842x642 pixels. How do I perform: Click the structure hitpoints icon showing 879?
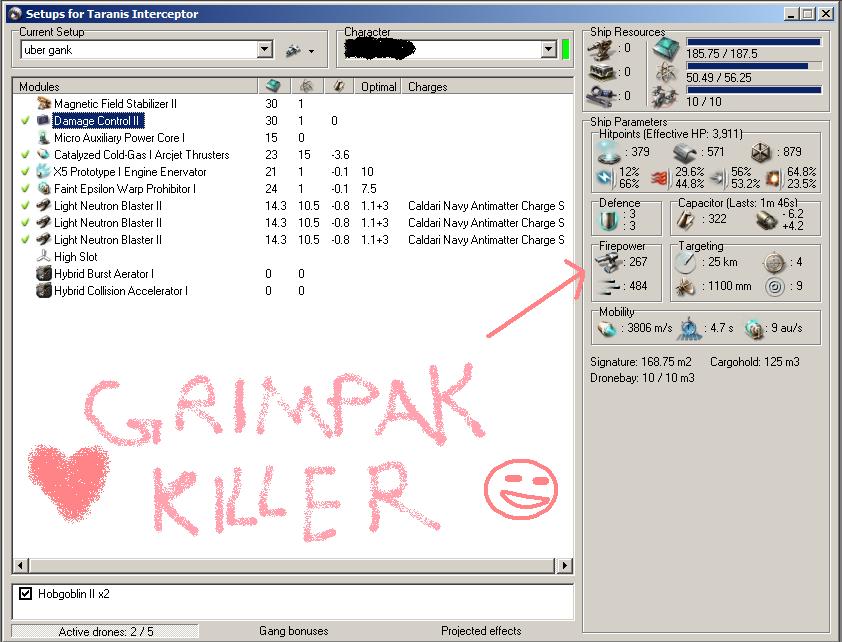coord(760,153)
